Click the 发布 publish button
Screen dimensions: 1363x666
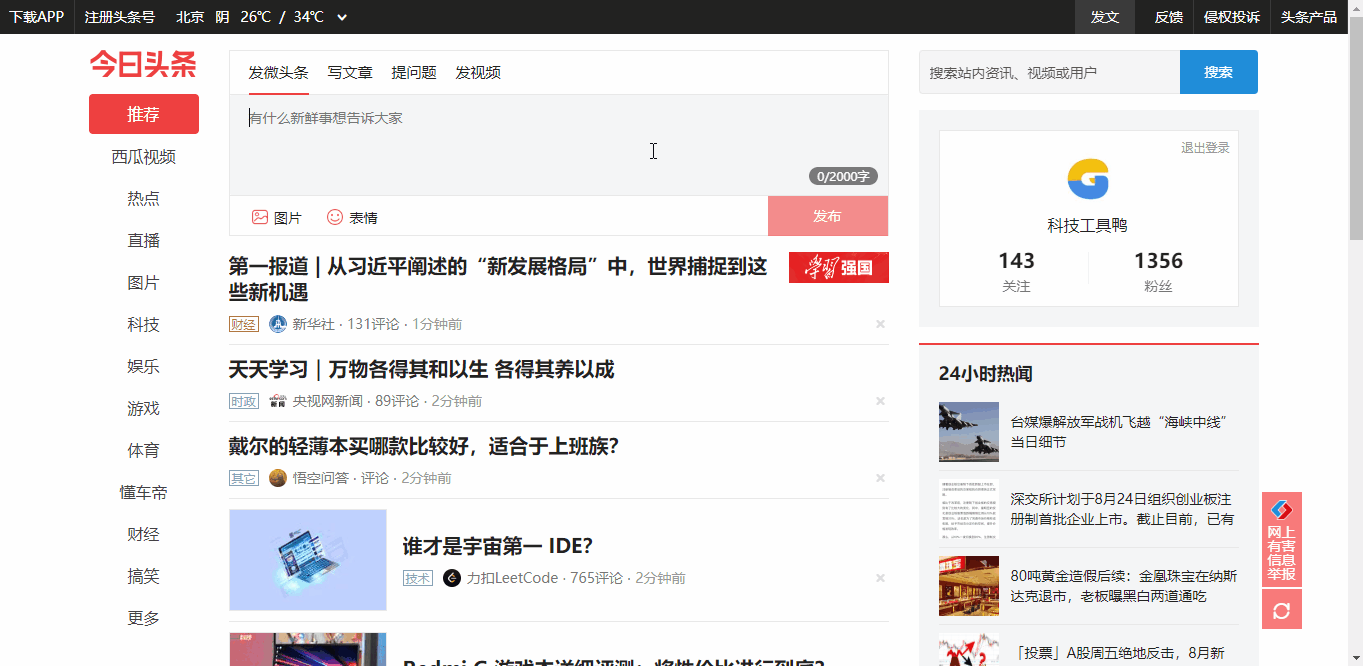(x=828, y=216)
